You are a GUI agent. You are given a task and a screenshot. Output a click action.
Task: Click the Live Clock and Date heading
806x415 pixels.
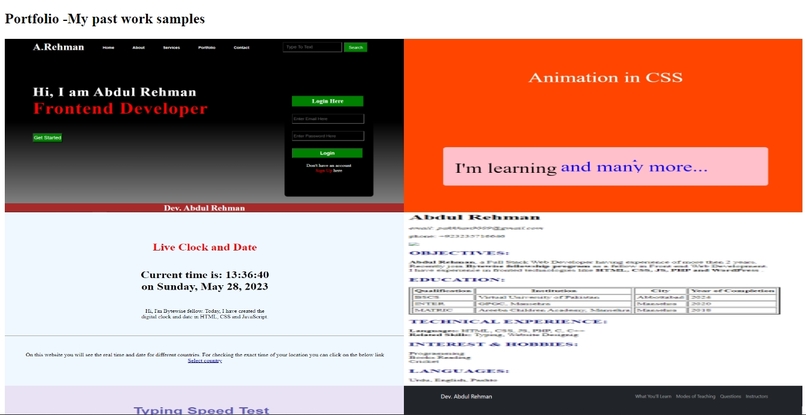pos(205,247)
